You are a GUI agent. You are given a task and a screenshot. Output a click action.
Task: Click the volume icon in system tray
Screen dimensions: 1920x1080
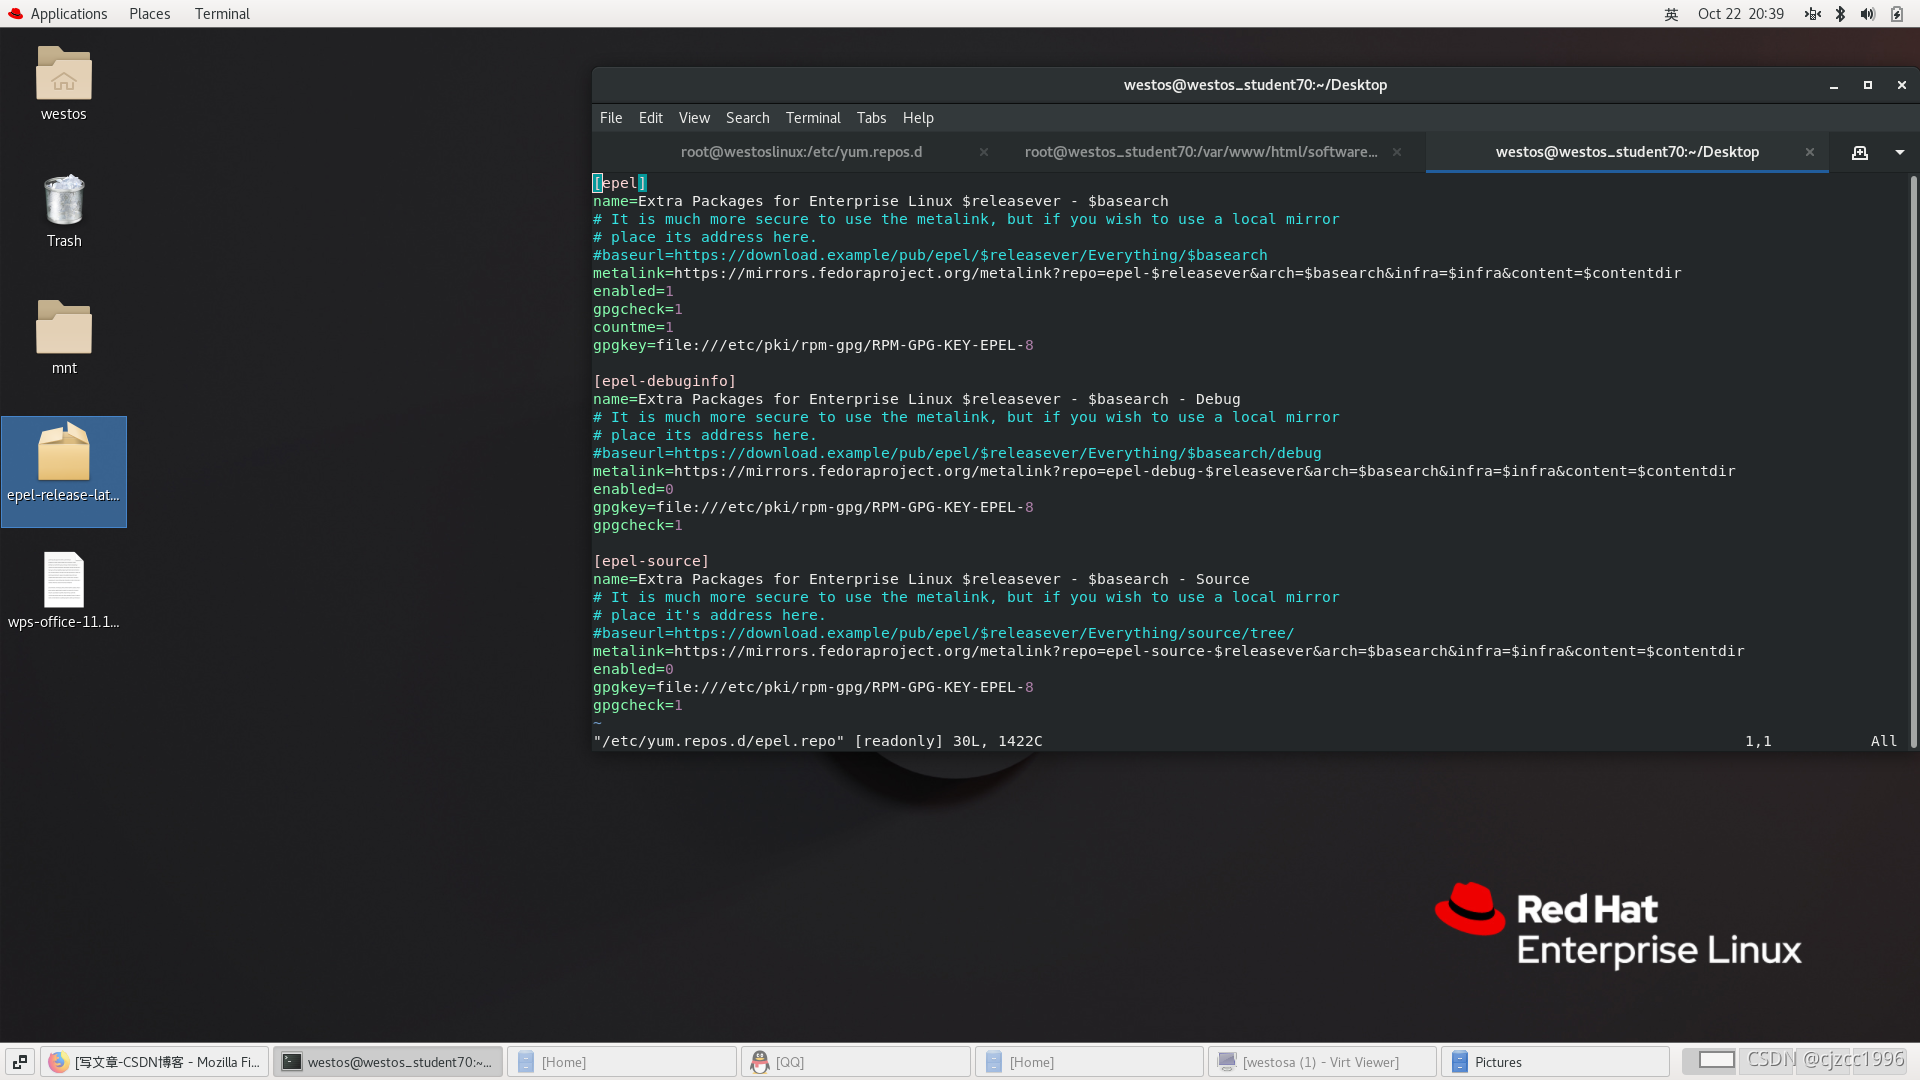click(x=1867, y=14)
